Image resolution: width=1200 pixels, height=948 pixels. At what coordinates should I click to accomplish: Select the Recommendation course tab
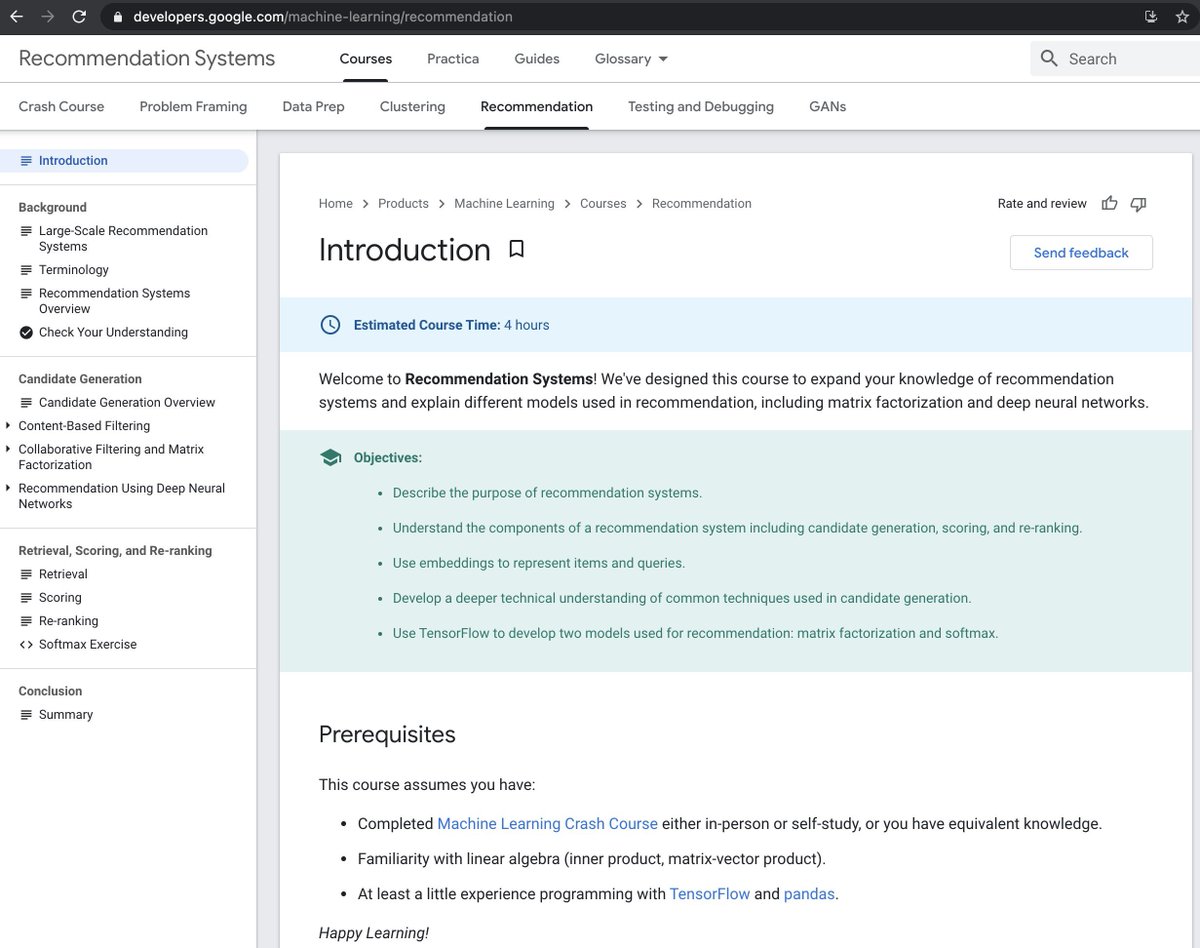point(536,106)
